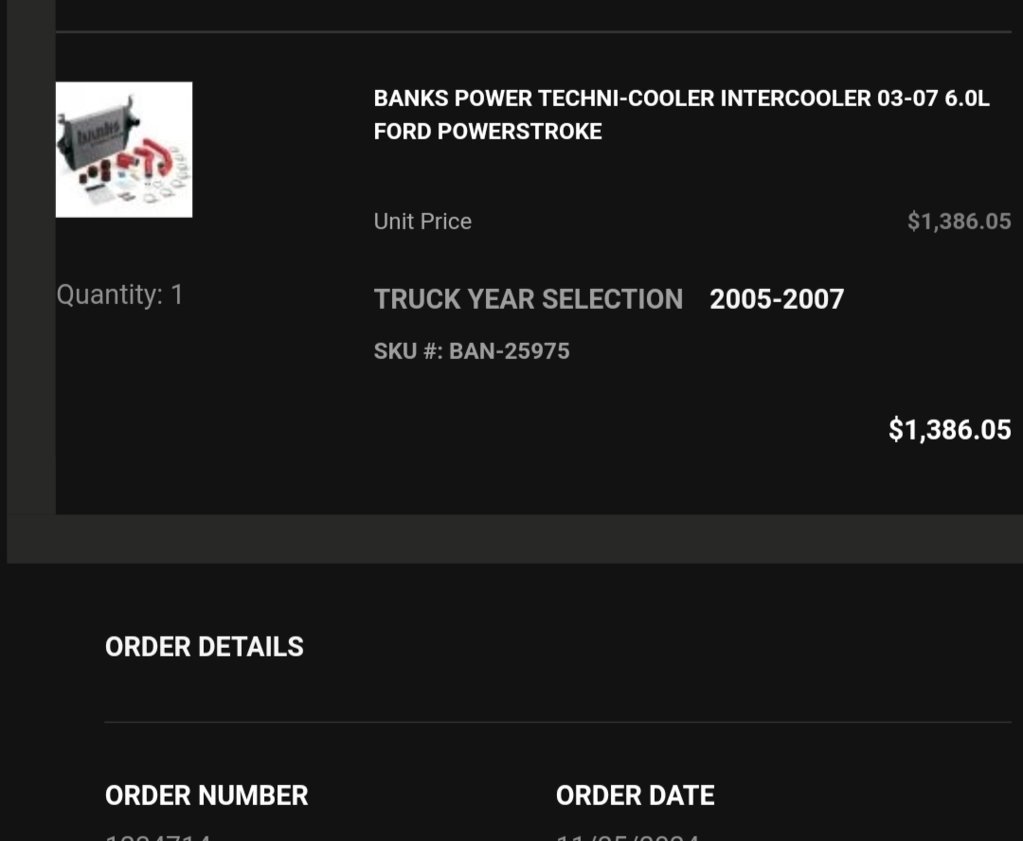The width and height of the screenshot is (1023, 841).
Task: Select the partially visible order date value
Action: tap(628, 836)
